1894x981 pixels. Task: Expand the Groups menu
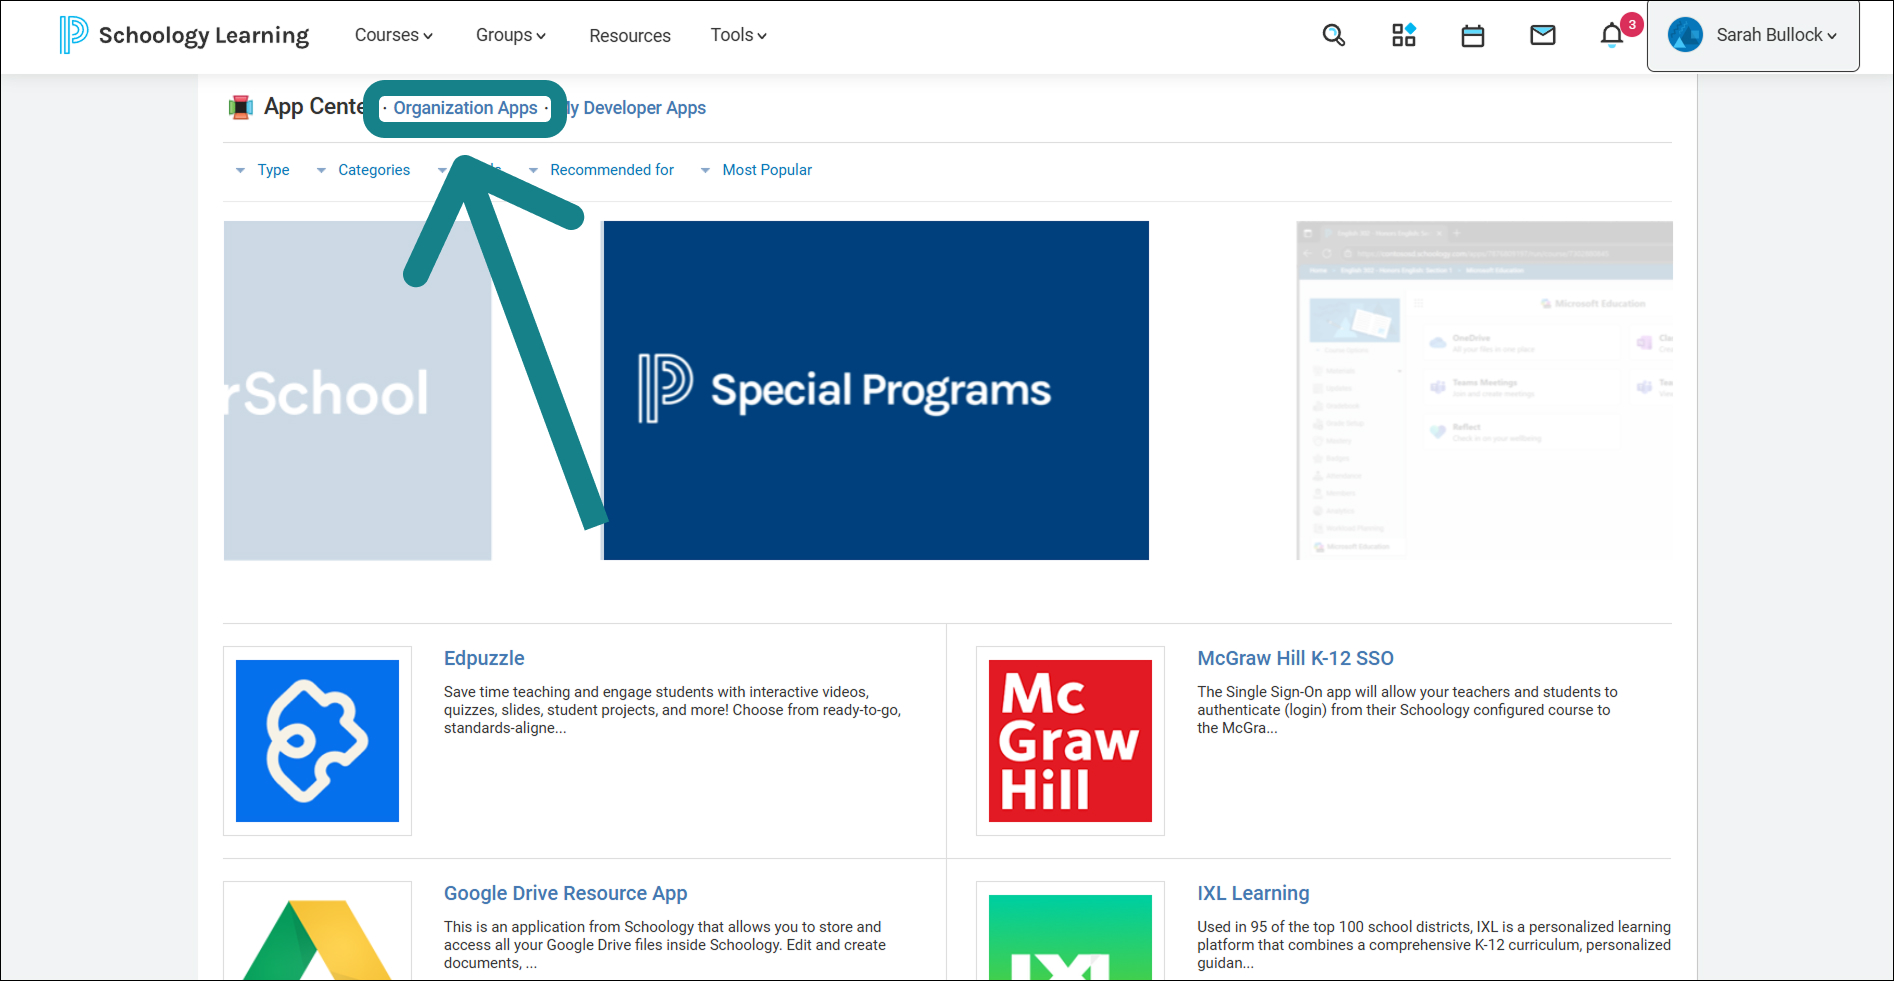point(511,35)
